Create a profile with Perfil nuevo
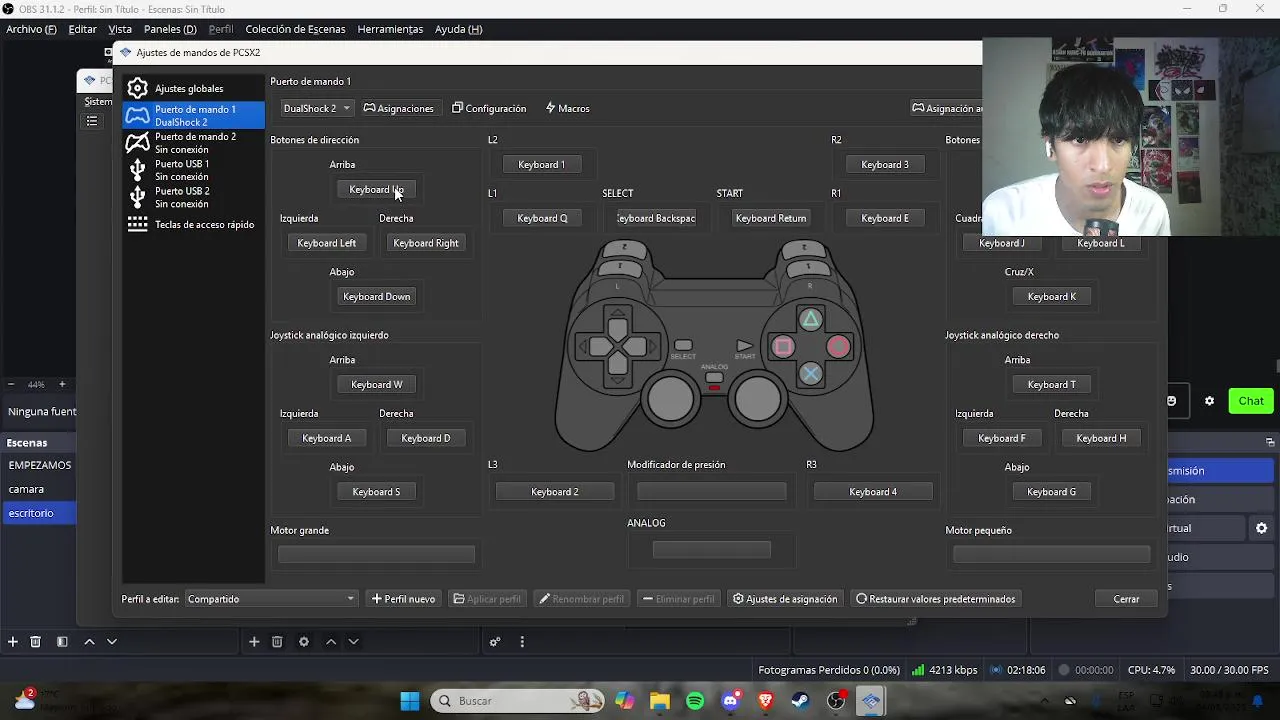1280x720 pixels. pyautogui.click(x=403, y=599)
